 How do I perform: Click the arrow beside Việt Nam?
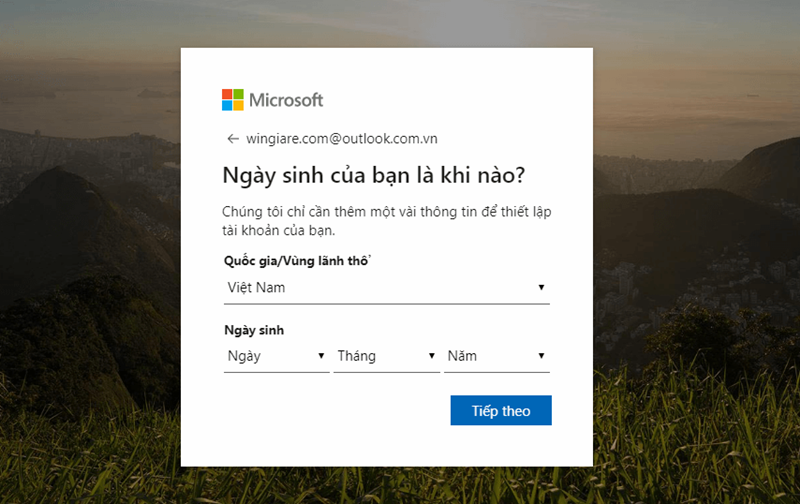[541, 287]
